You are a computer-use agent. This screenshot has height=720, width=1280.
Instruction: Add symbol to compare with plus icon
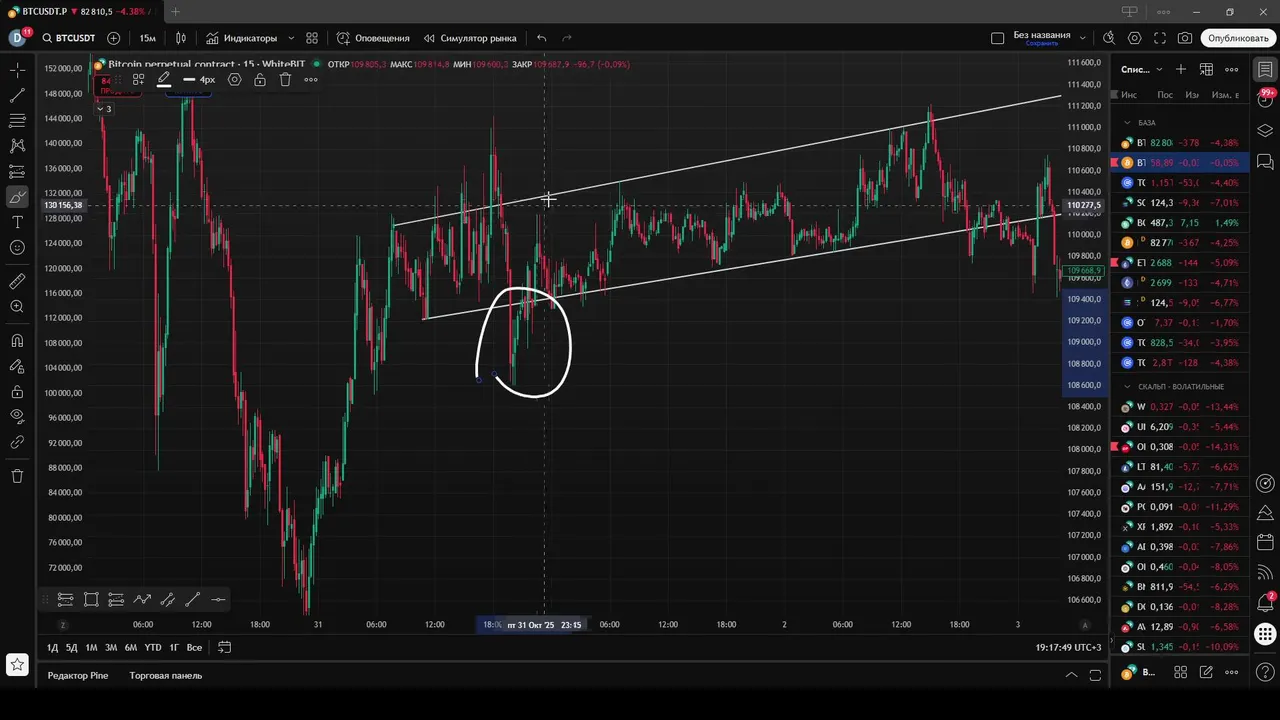[114, 38]
